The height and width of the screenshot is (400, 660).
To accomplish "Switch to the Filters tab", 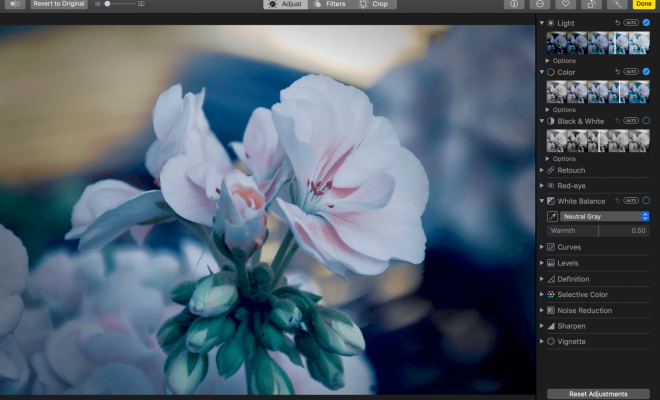I will tap(330, 4).
